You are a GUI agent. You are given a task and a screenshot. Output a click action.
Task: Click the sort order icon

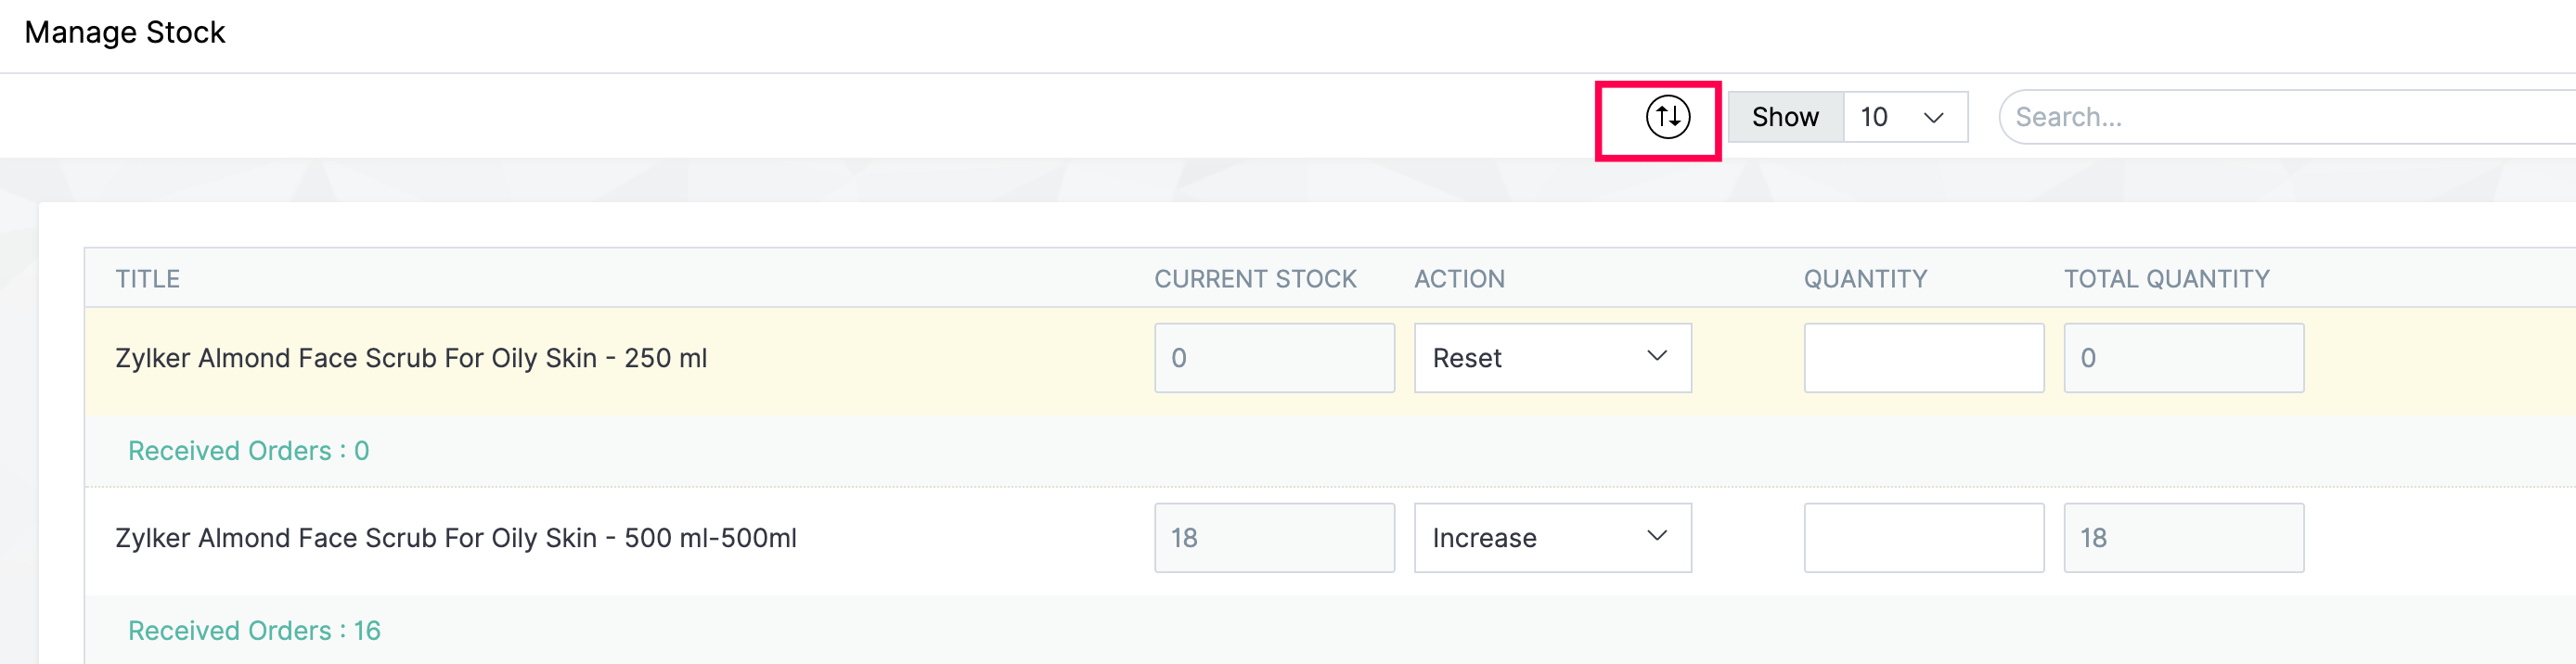pyautogui.click(x=1667, y=117)
